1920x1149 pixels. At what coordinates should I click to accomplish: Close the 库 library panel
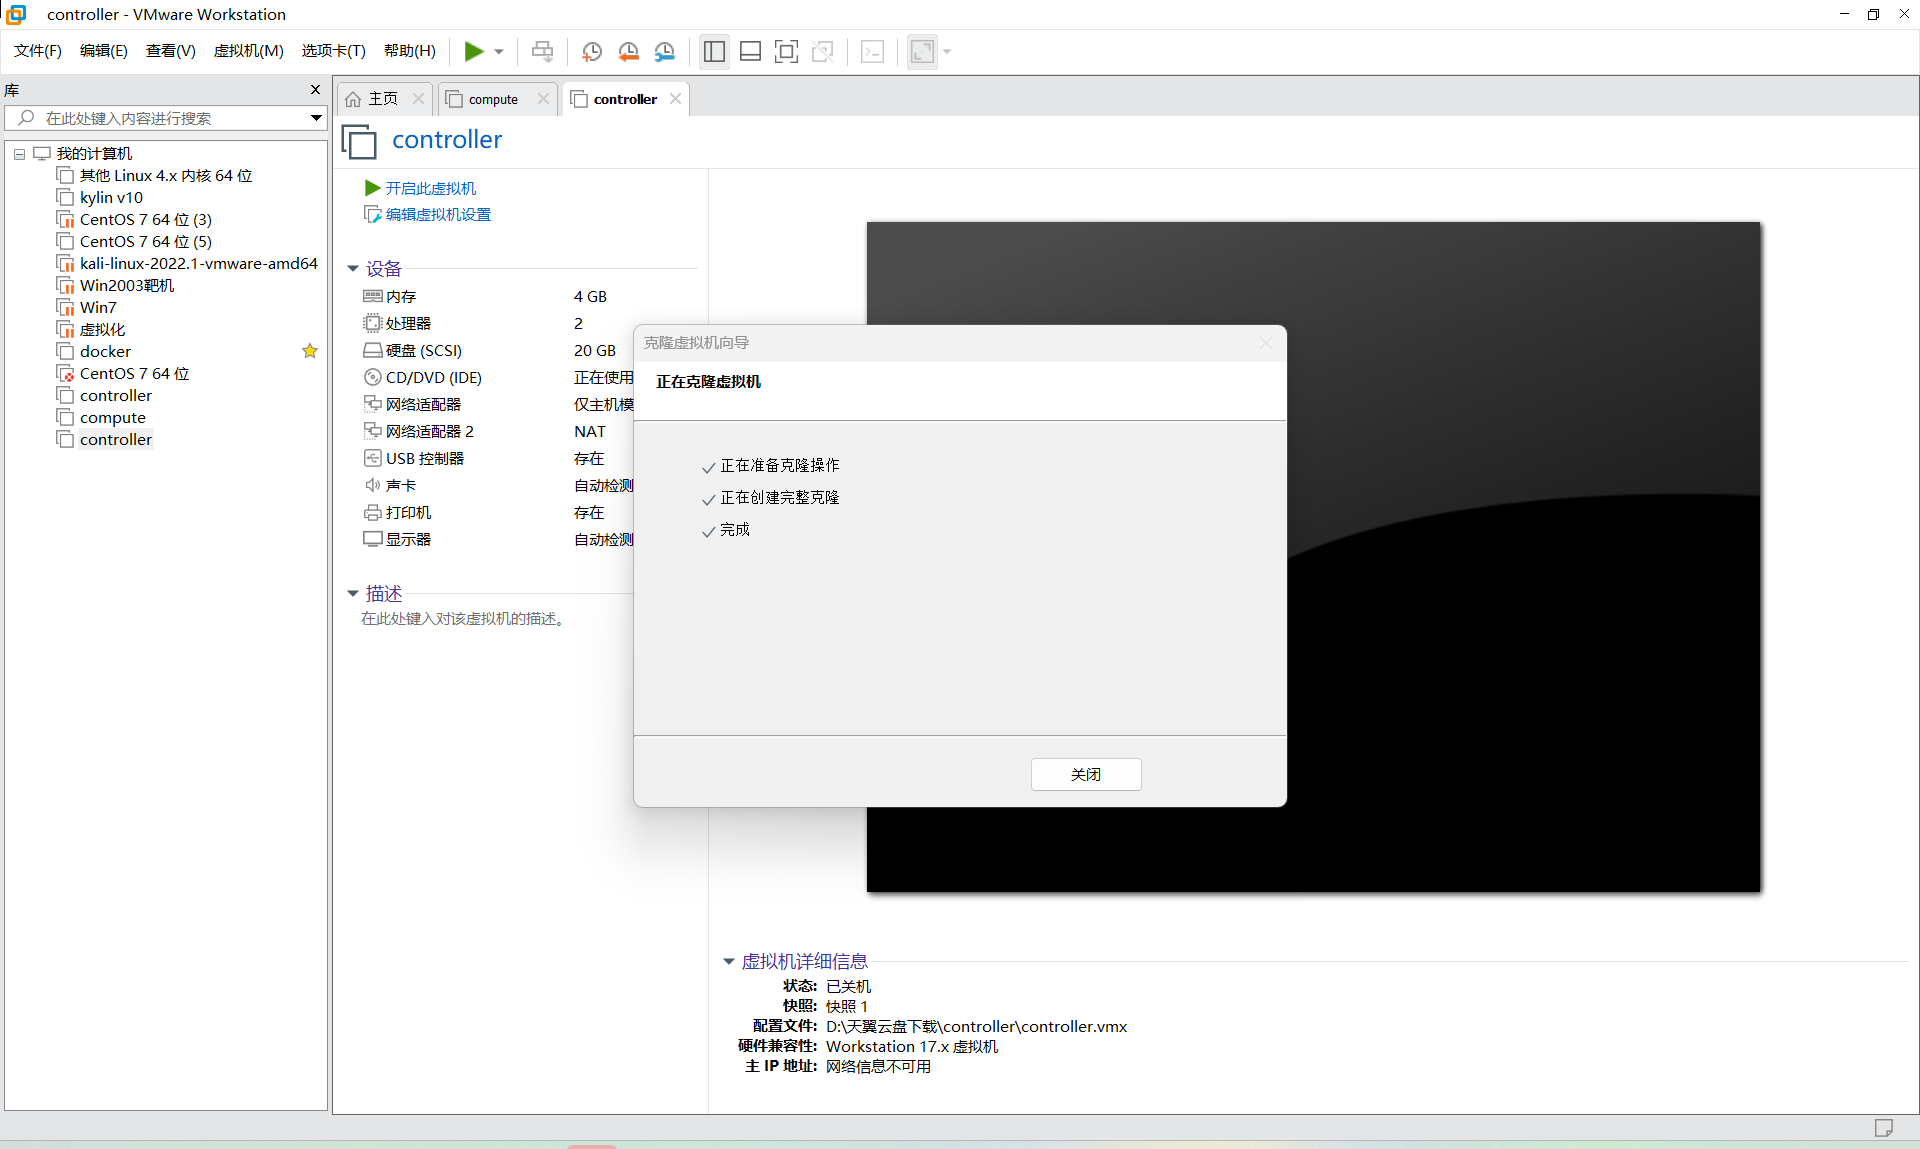click(315, 90)
